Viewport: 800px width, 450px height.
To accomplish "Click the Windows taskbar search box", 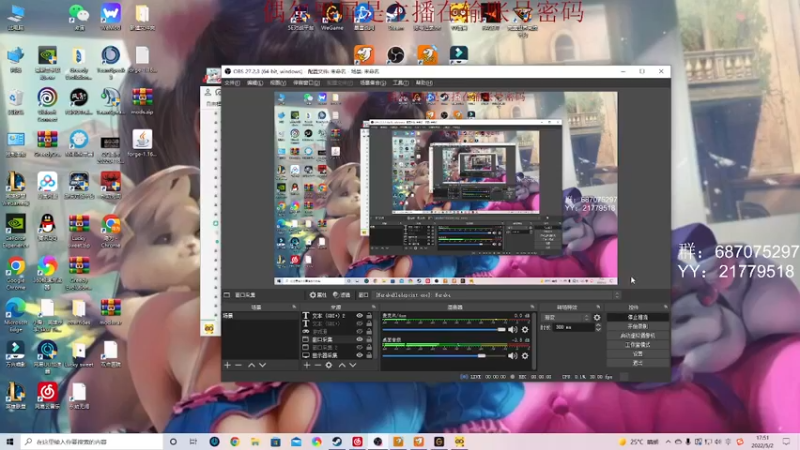I will 92,442.
